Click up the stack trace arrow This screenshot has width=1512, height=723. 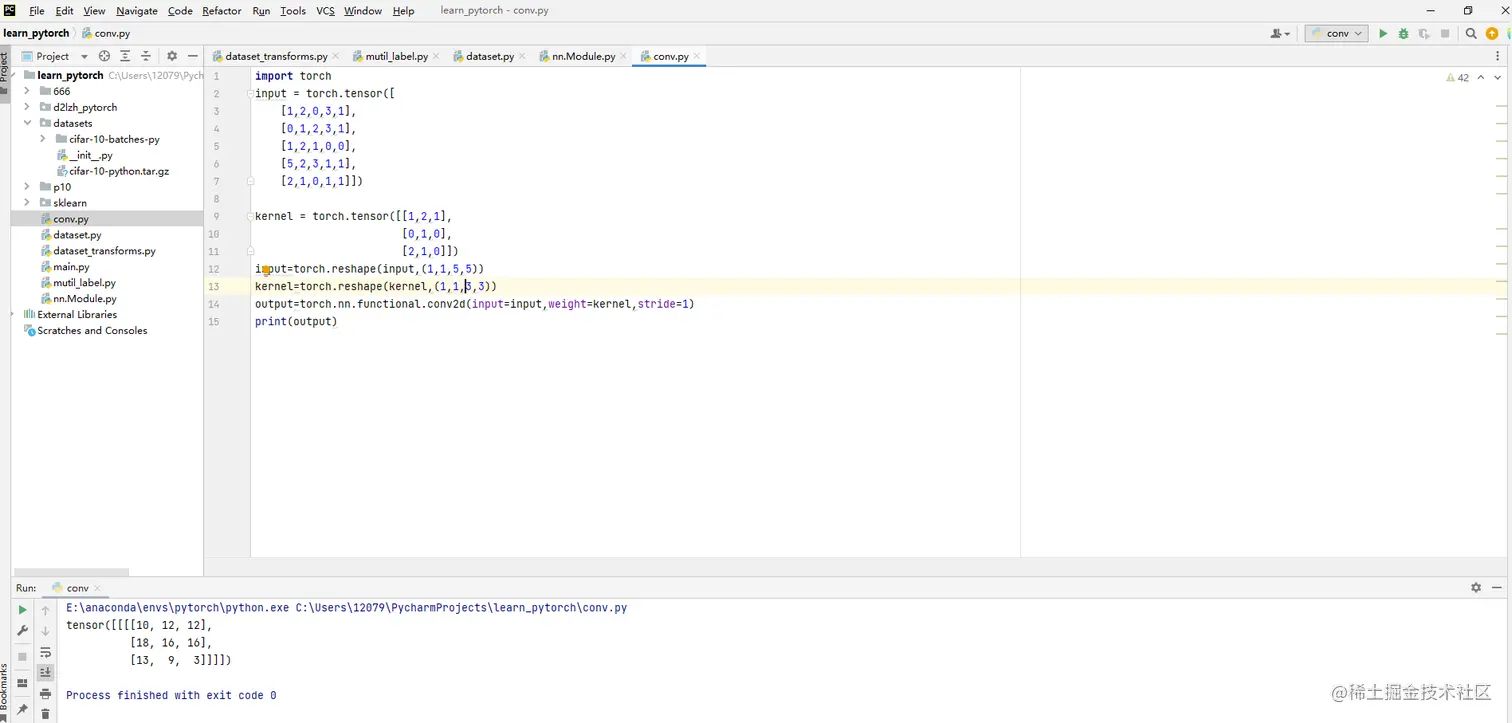point(45,609)
